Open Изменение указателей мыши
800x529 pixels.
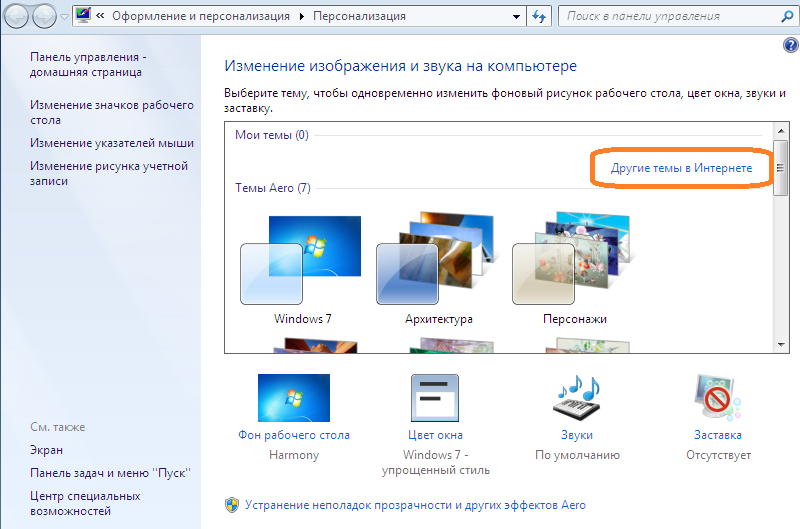point(112,143)
